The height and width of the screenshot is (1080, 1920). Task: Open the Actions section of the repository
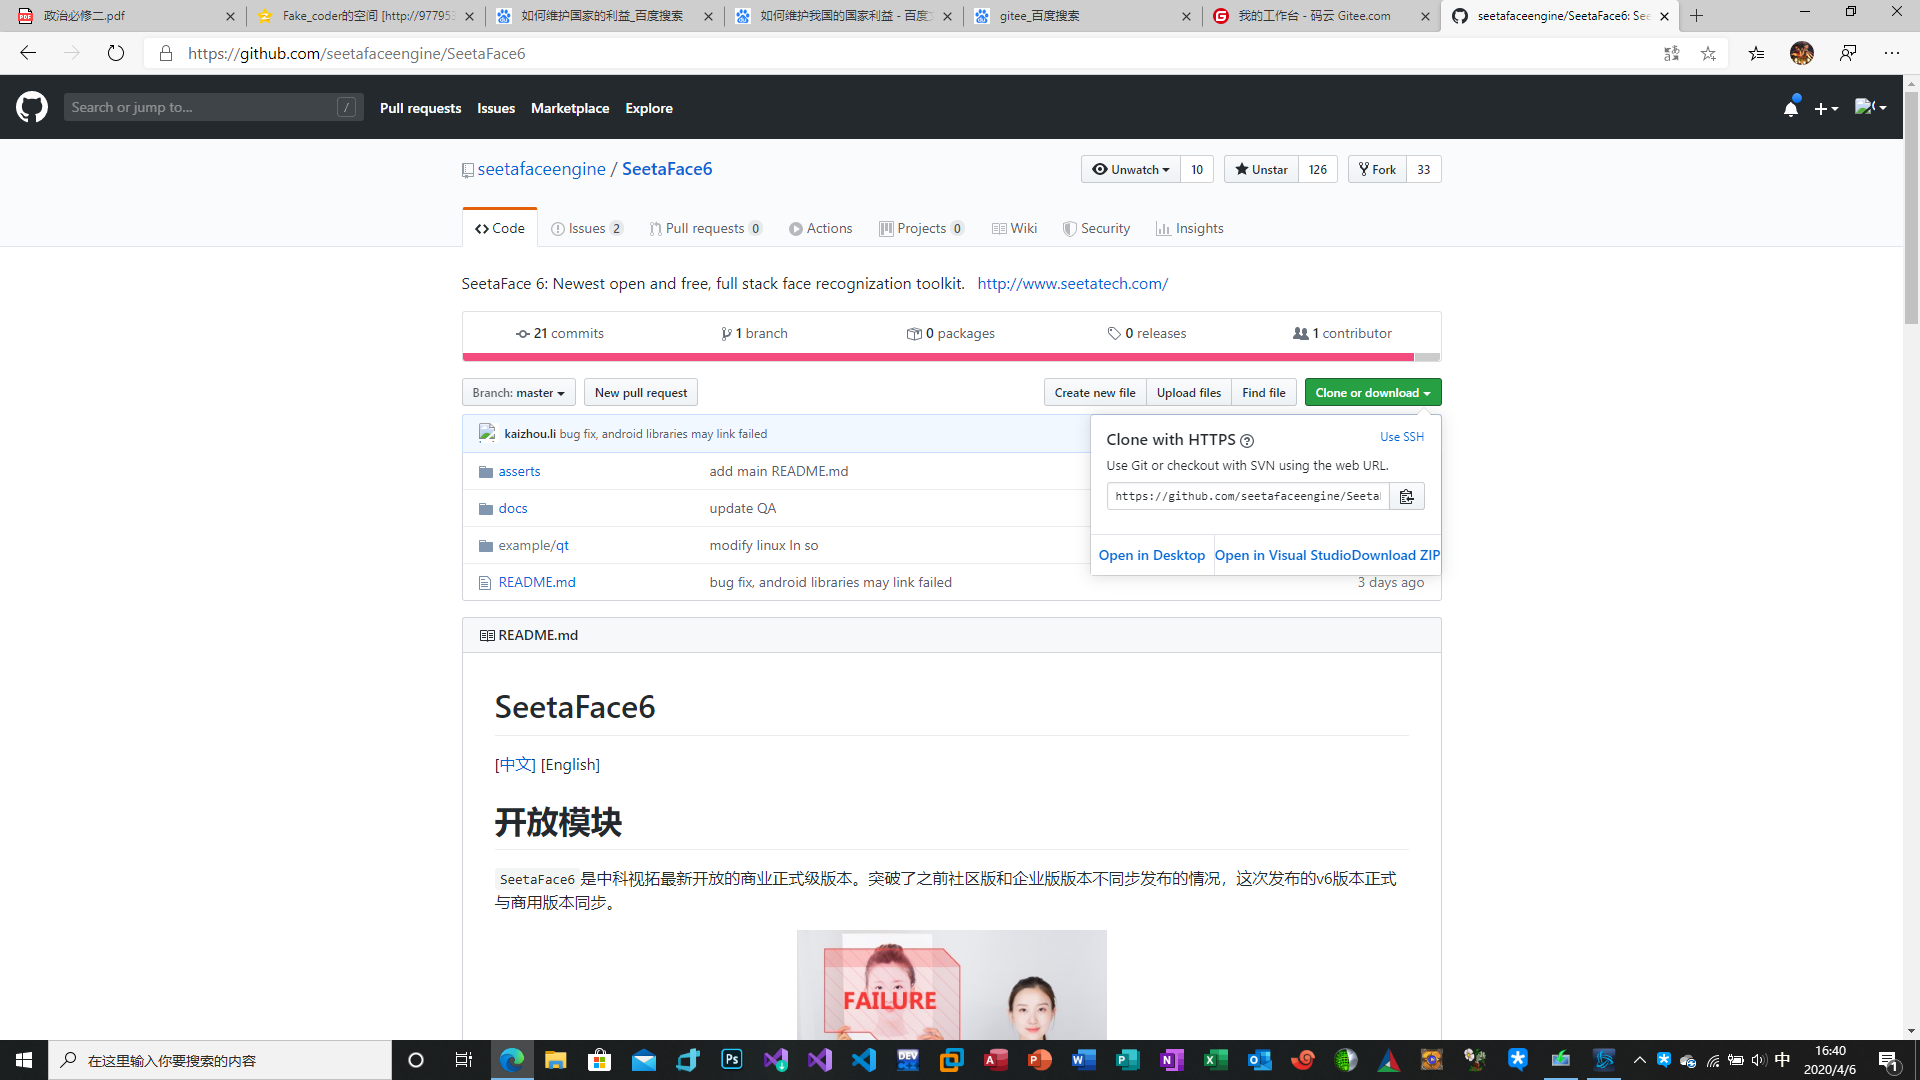(820, 228)
